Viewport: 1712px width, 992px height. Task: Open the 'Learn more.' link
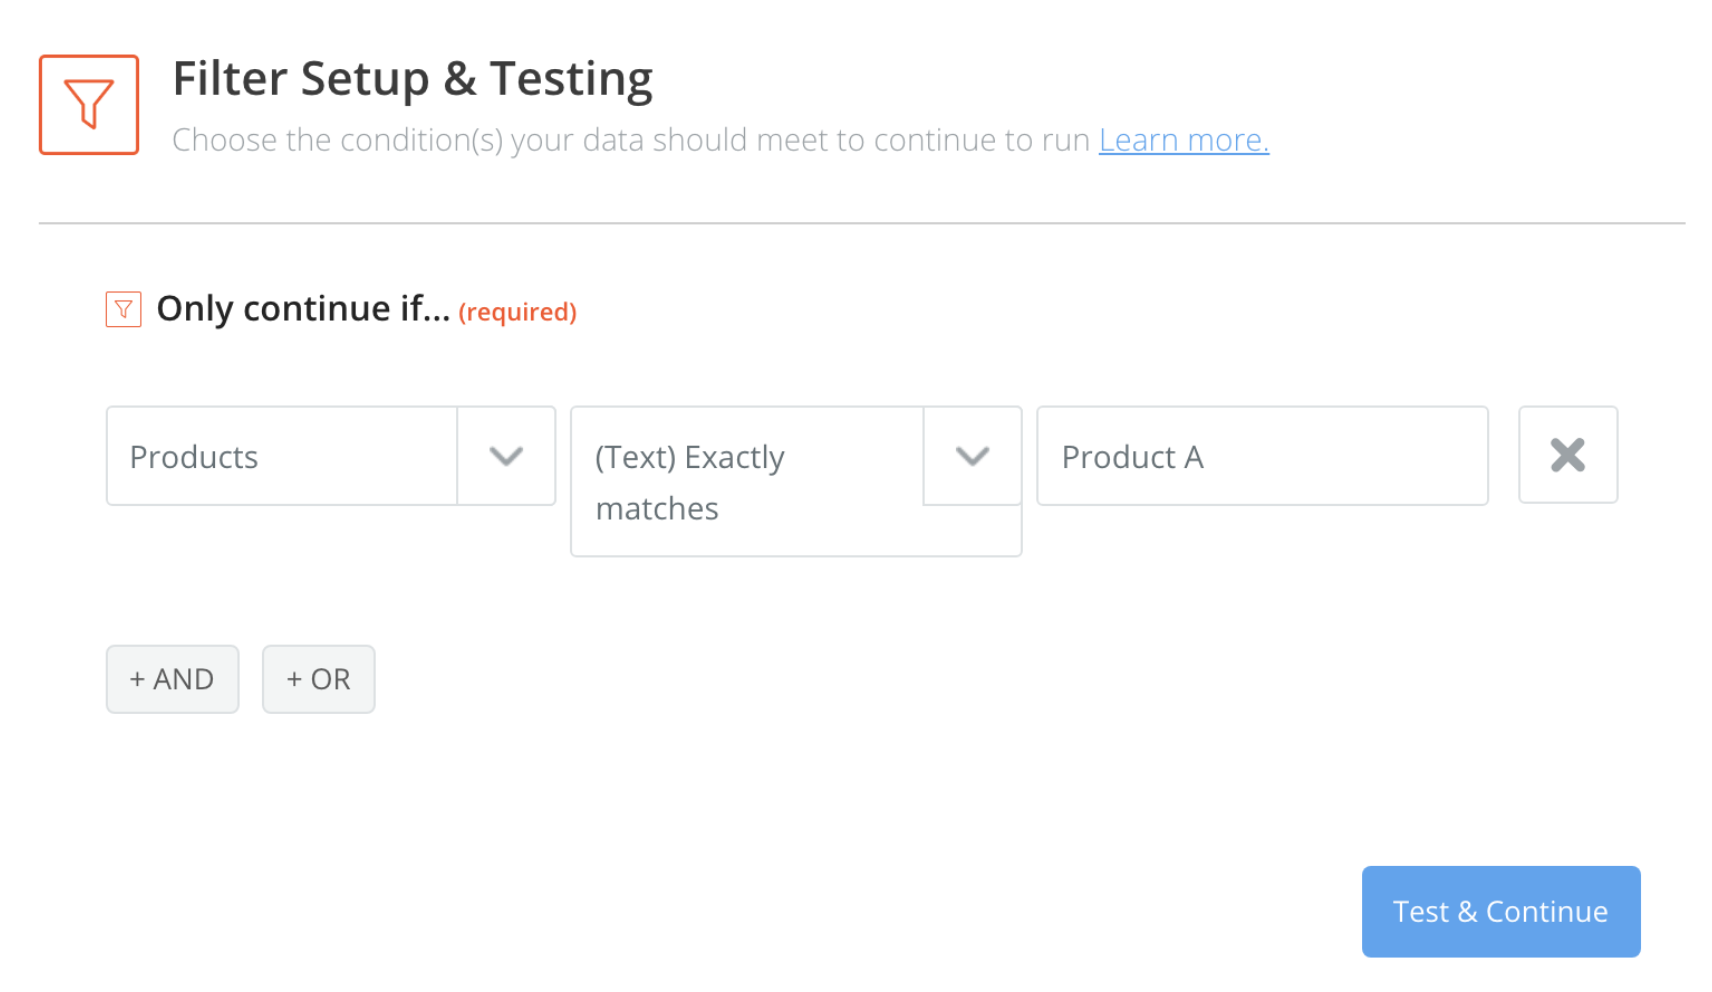1184,140
